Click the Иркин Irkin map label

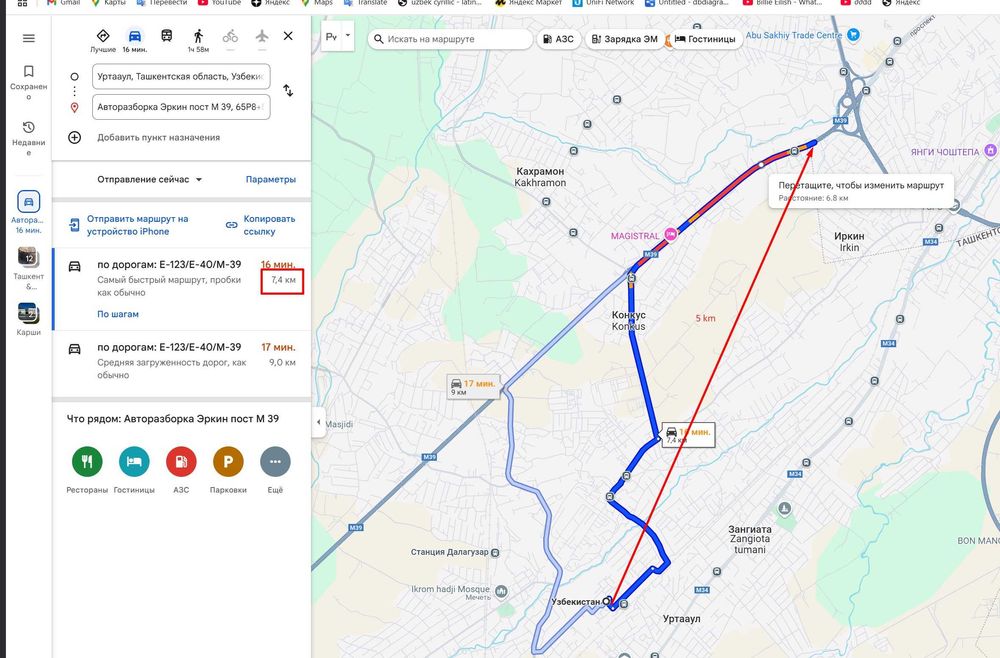[849, 242]
